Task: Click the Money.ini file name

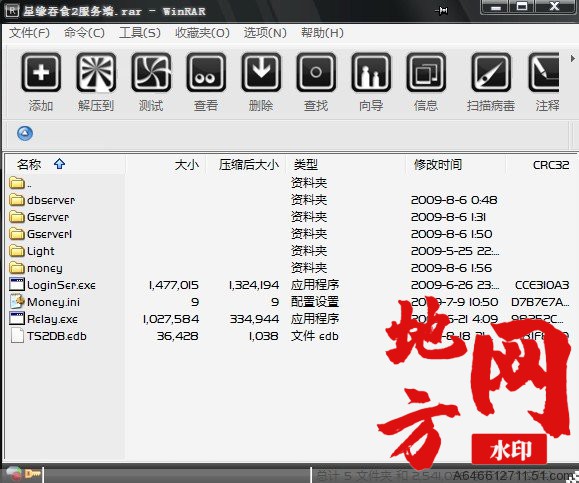Action: click(54, 302)
